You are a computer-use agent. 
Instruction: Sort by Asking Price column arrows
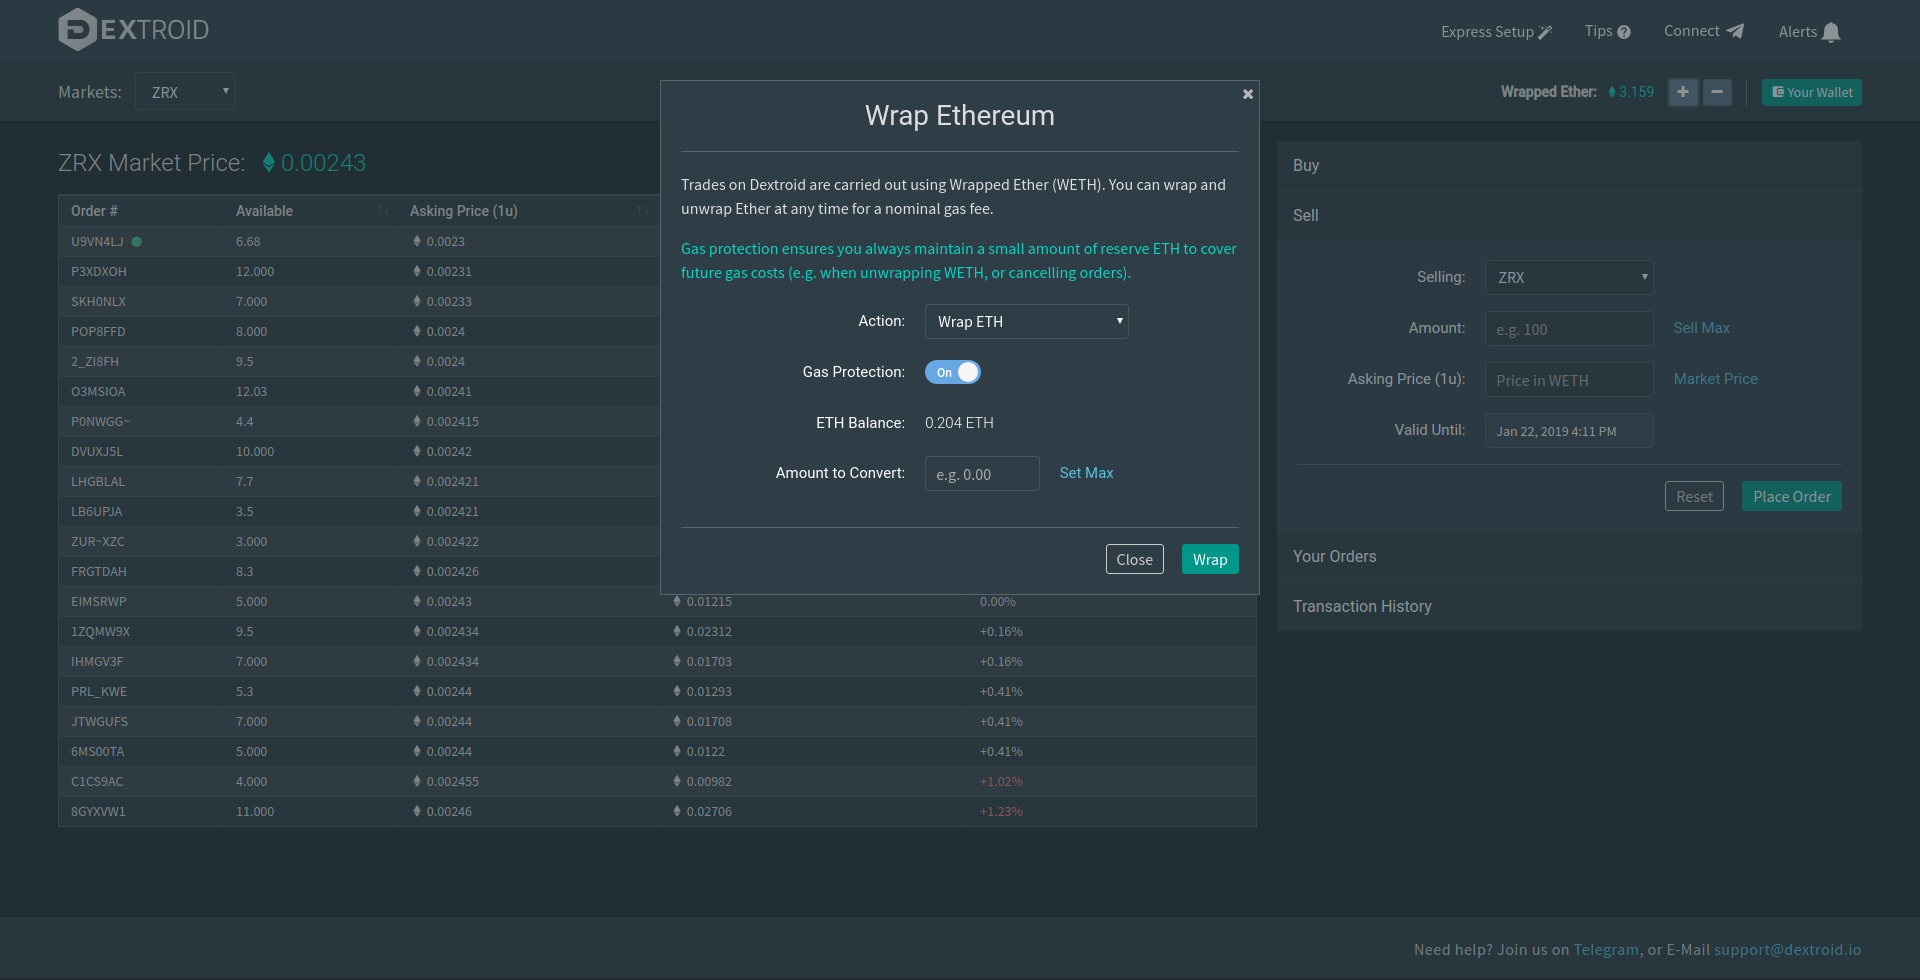pos(643,211)
